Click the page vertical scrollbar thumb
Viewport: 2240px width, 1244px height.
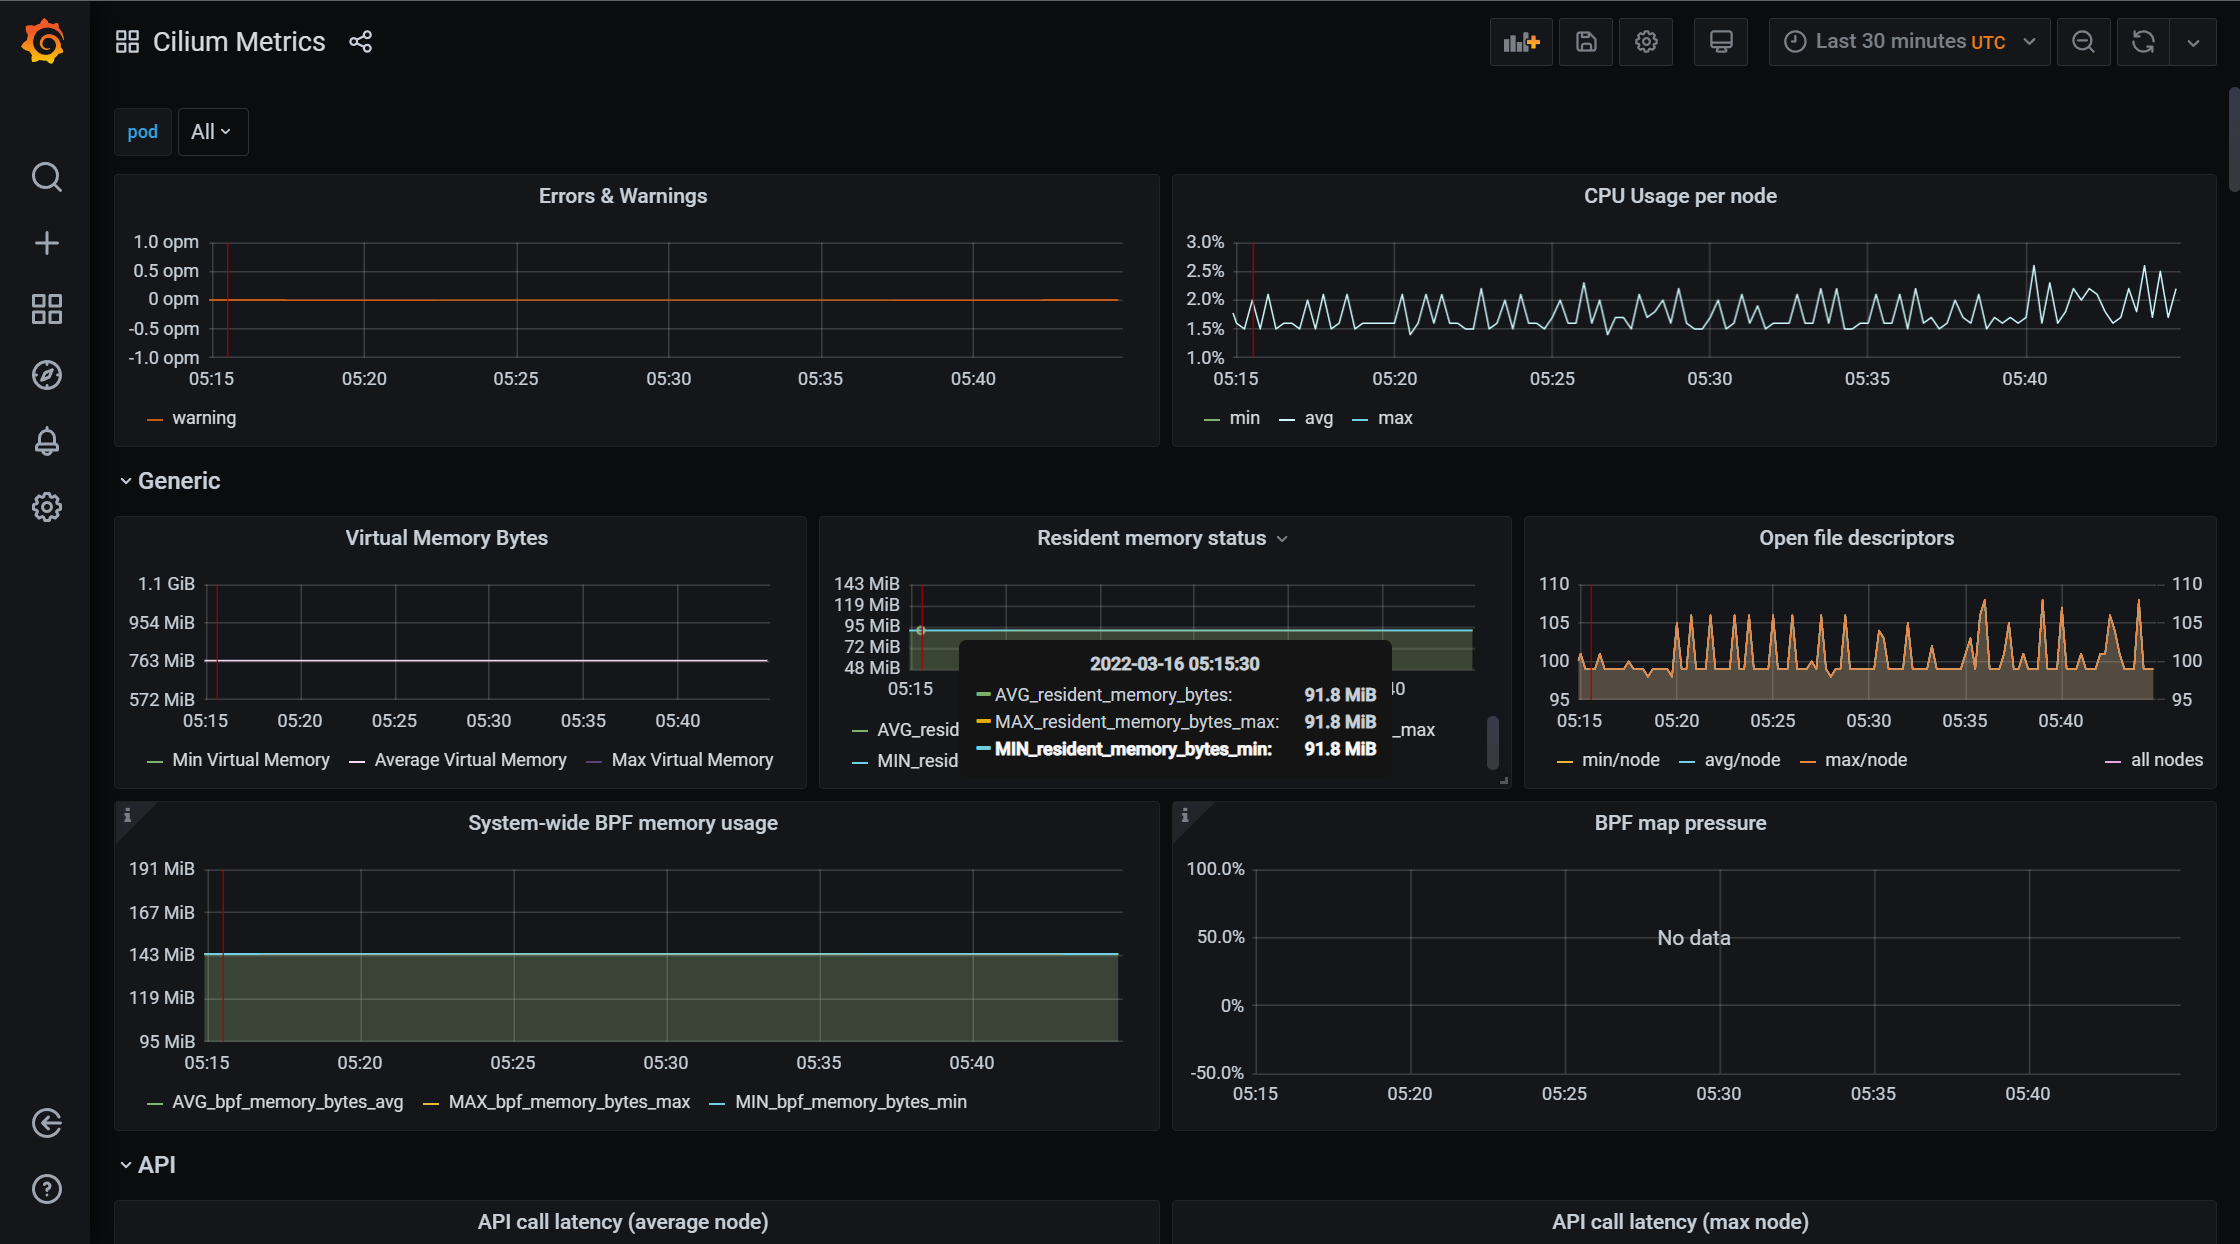pyautogui.click(x=2234, y=140)
